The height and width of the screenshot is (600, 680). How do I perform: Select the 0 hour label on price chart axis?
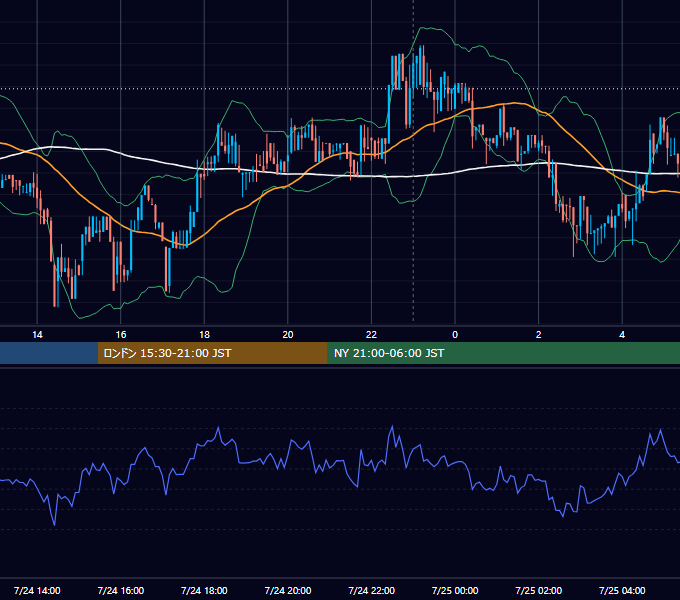pyautogui.click(x=455, y=335)
